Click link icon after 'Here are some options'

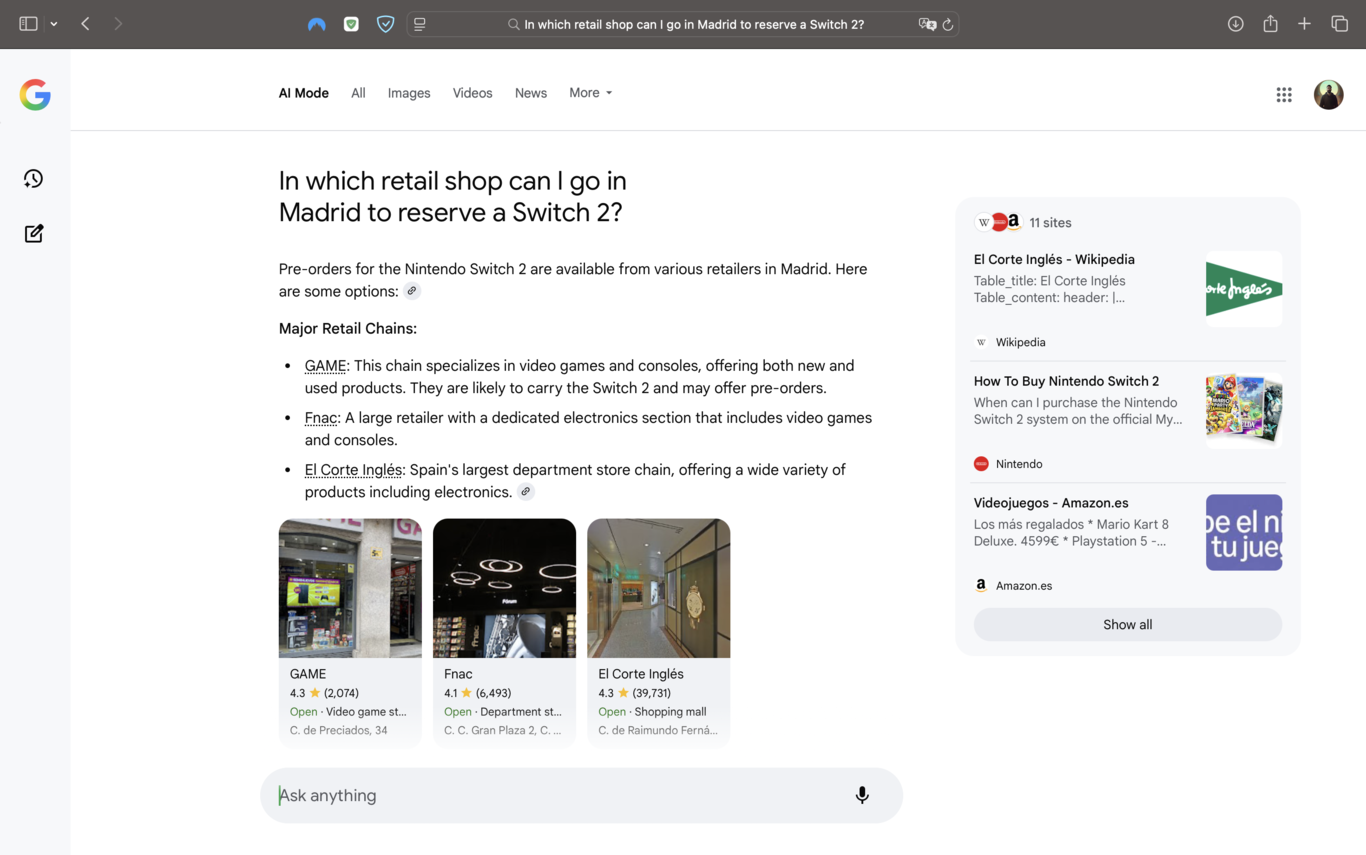412,291
